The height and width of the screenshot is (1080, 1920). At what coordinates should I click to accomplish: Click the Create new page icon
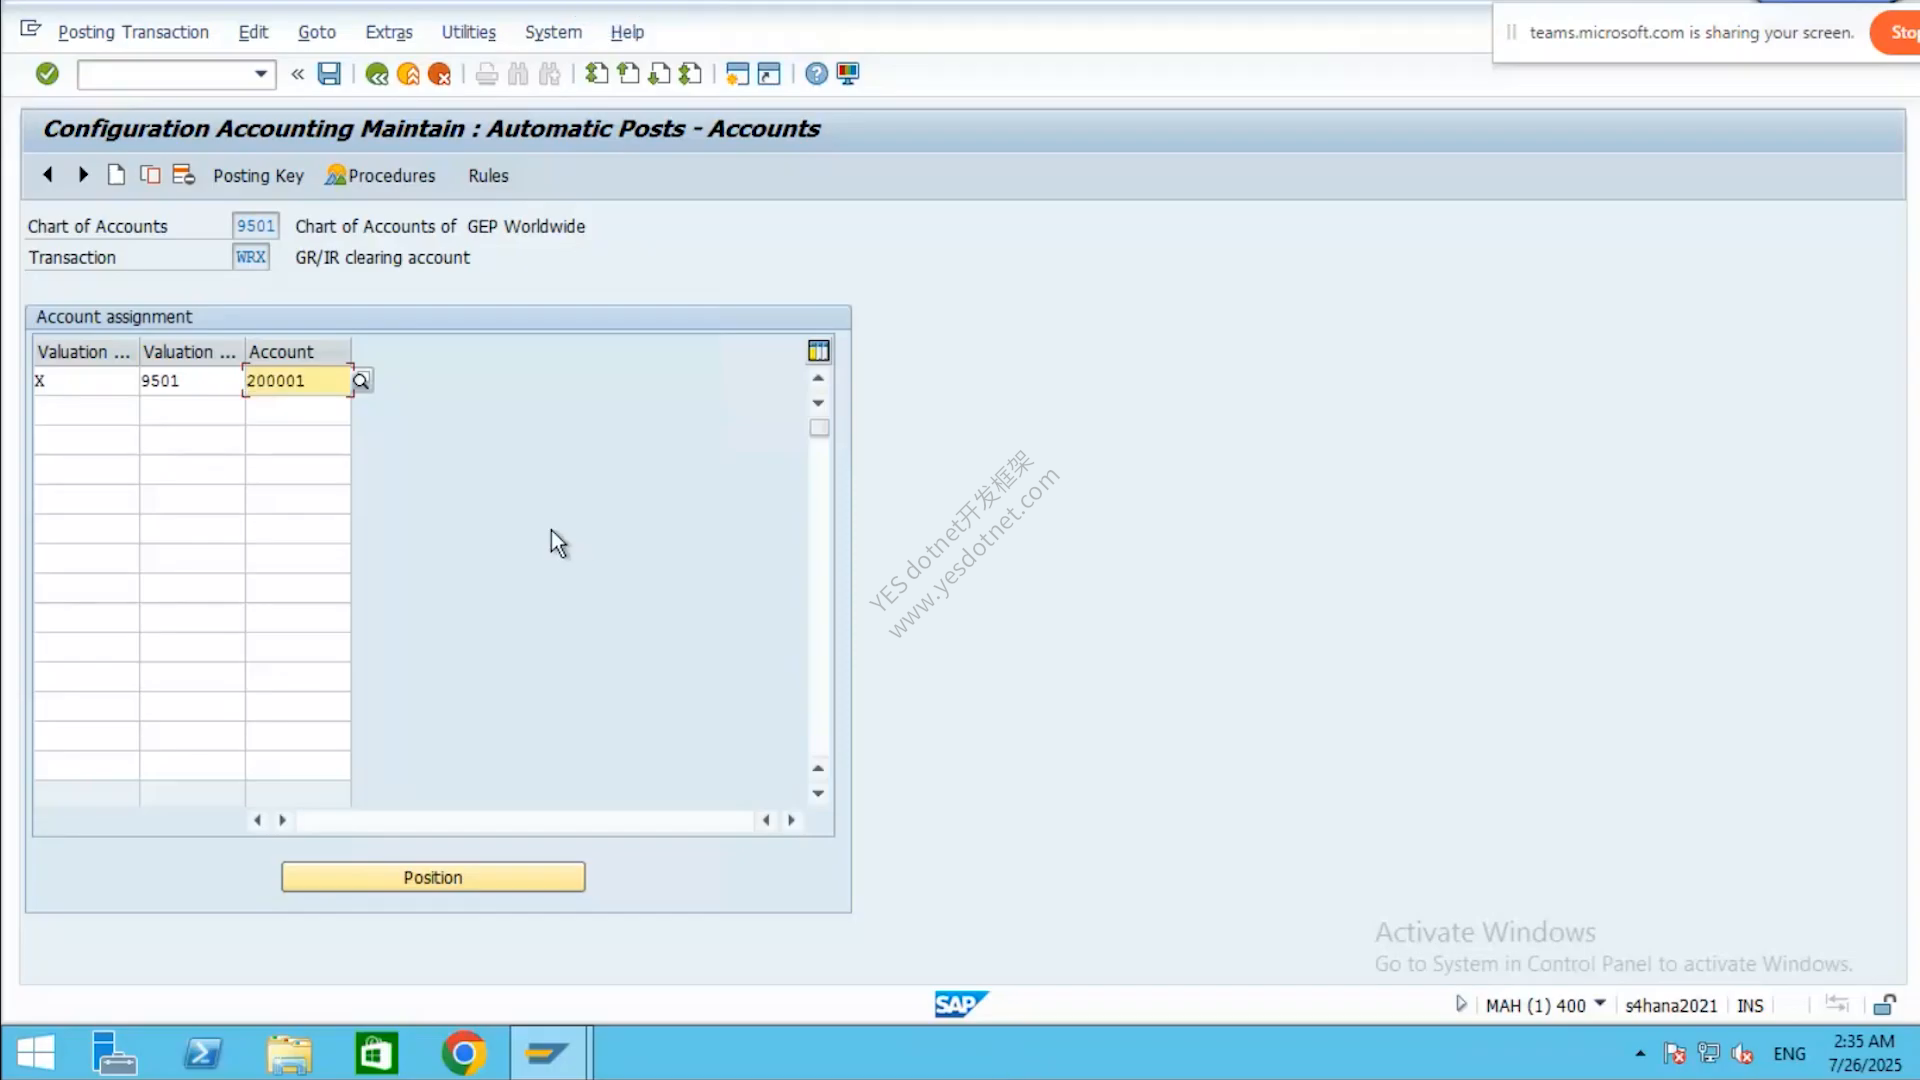point(116,175)
